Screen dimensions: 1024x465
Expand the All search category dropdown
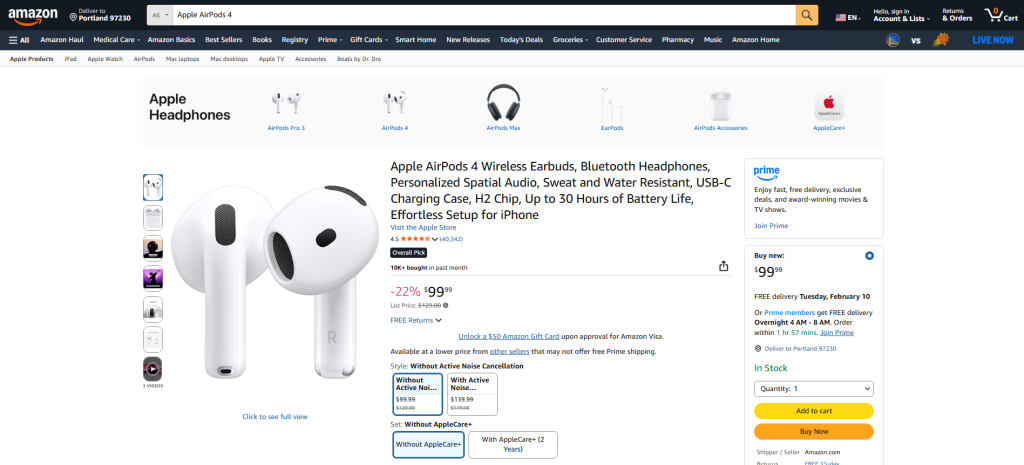point(157,15)
